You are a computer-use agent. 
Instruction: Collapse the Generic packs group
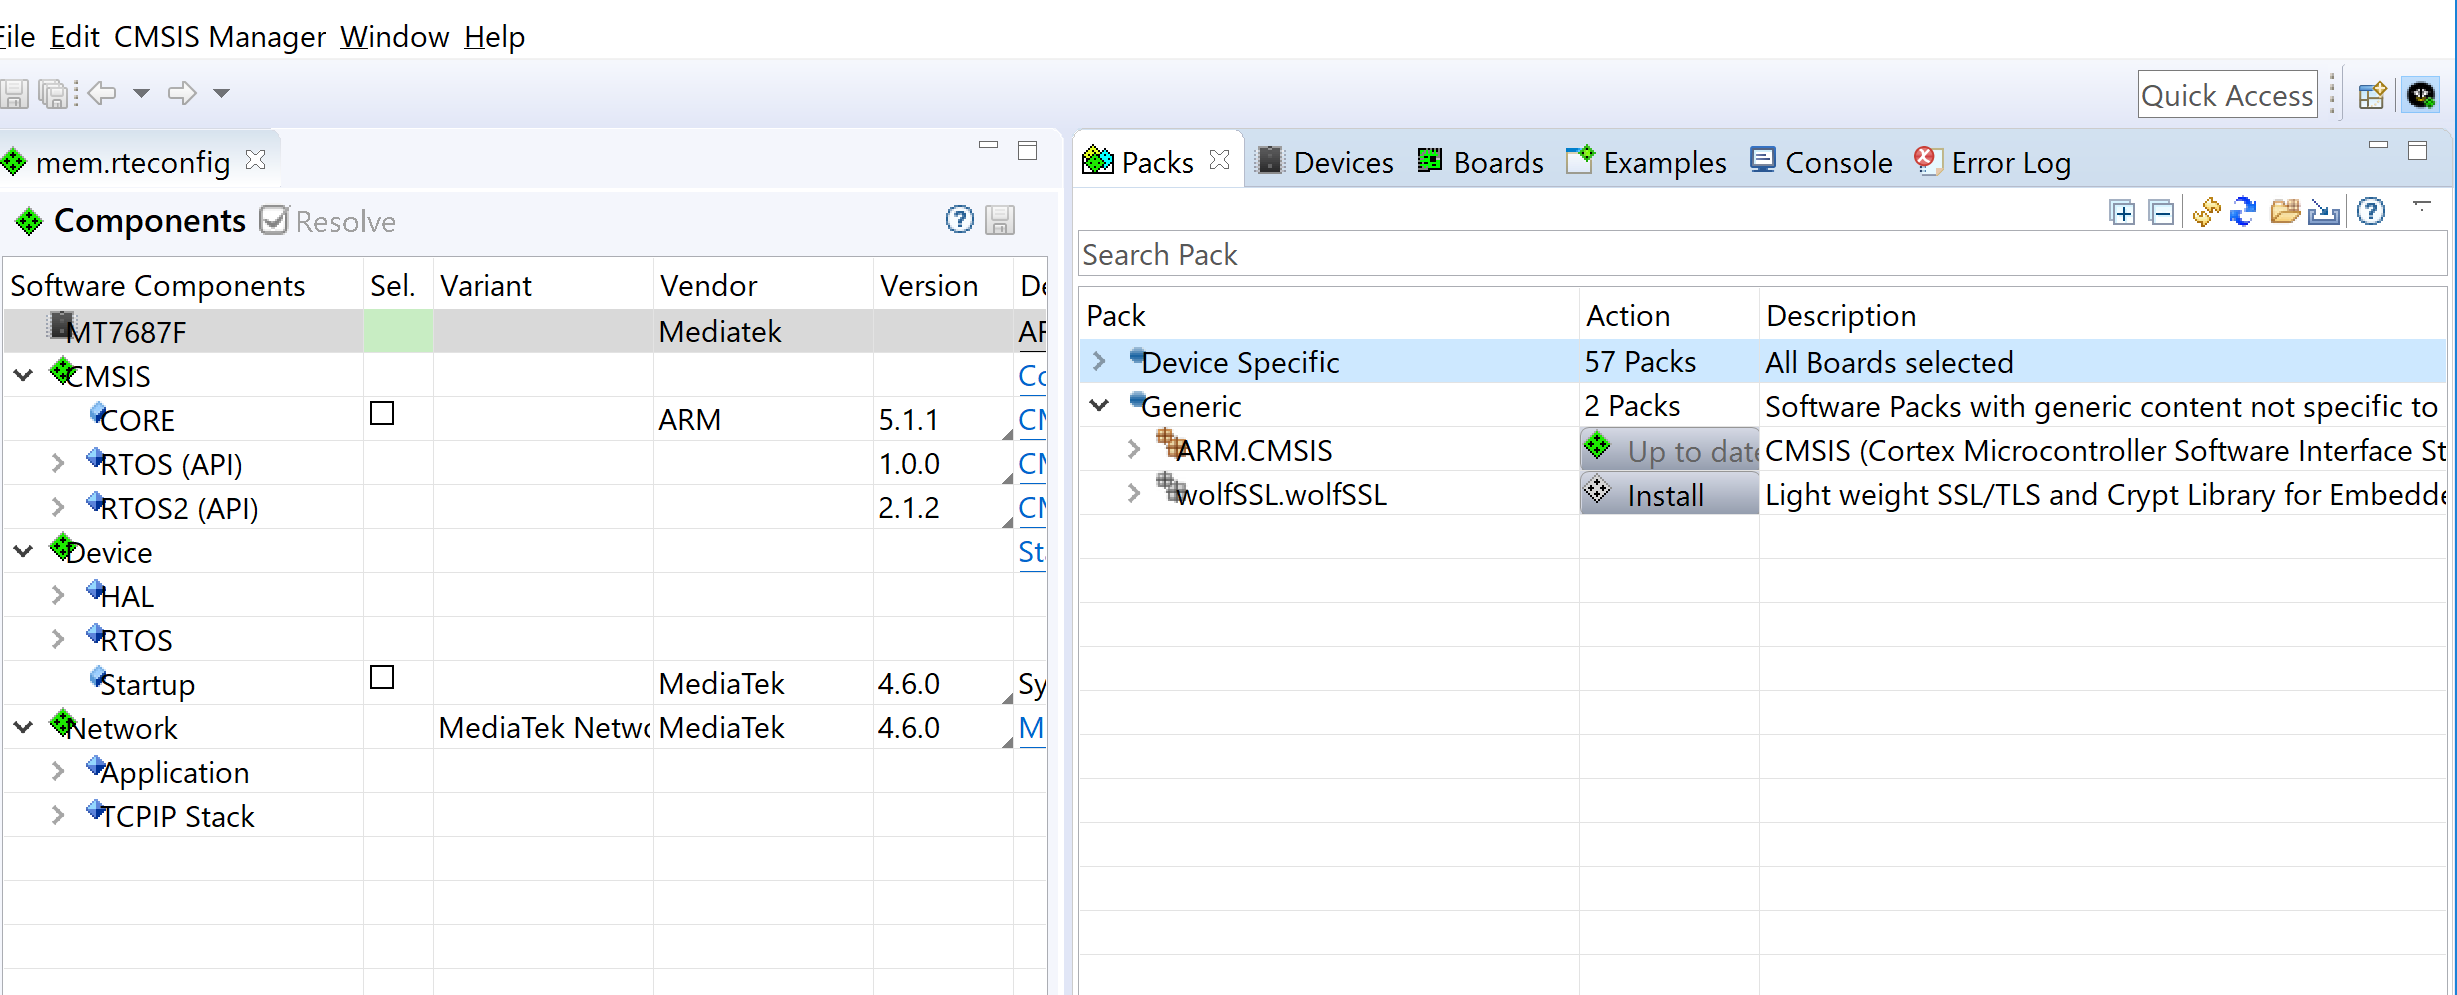tap(1100, 405)
